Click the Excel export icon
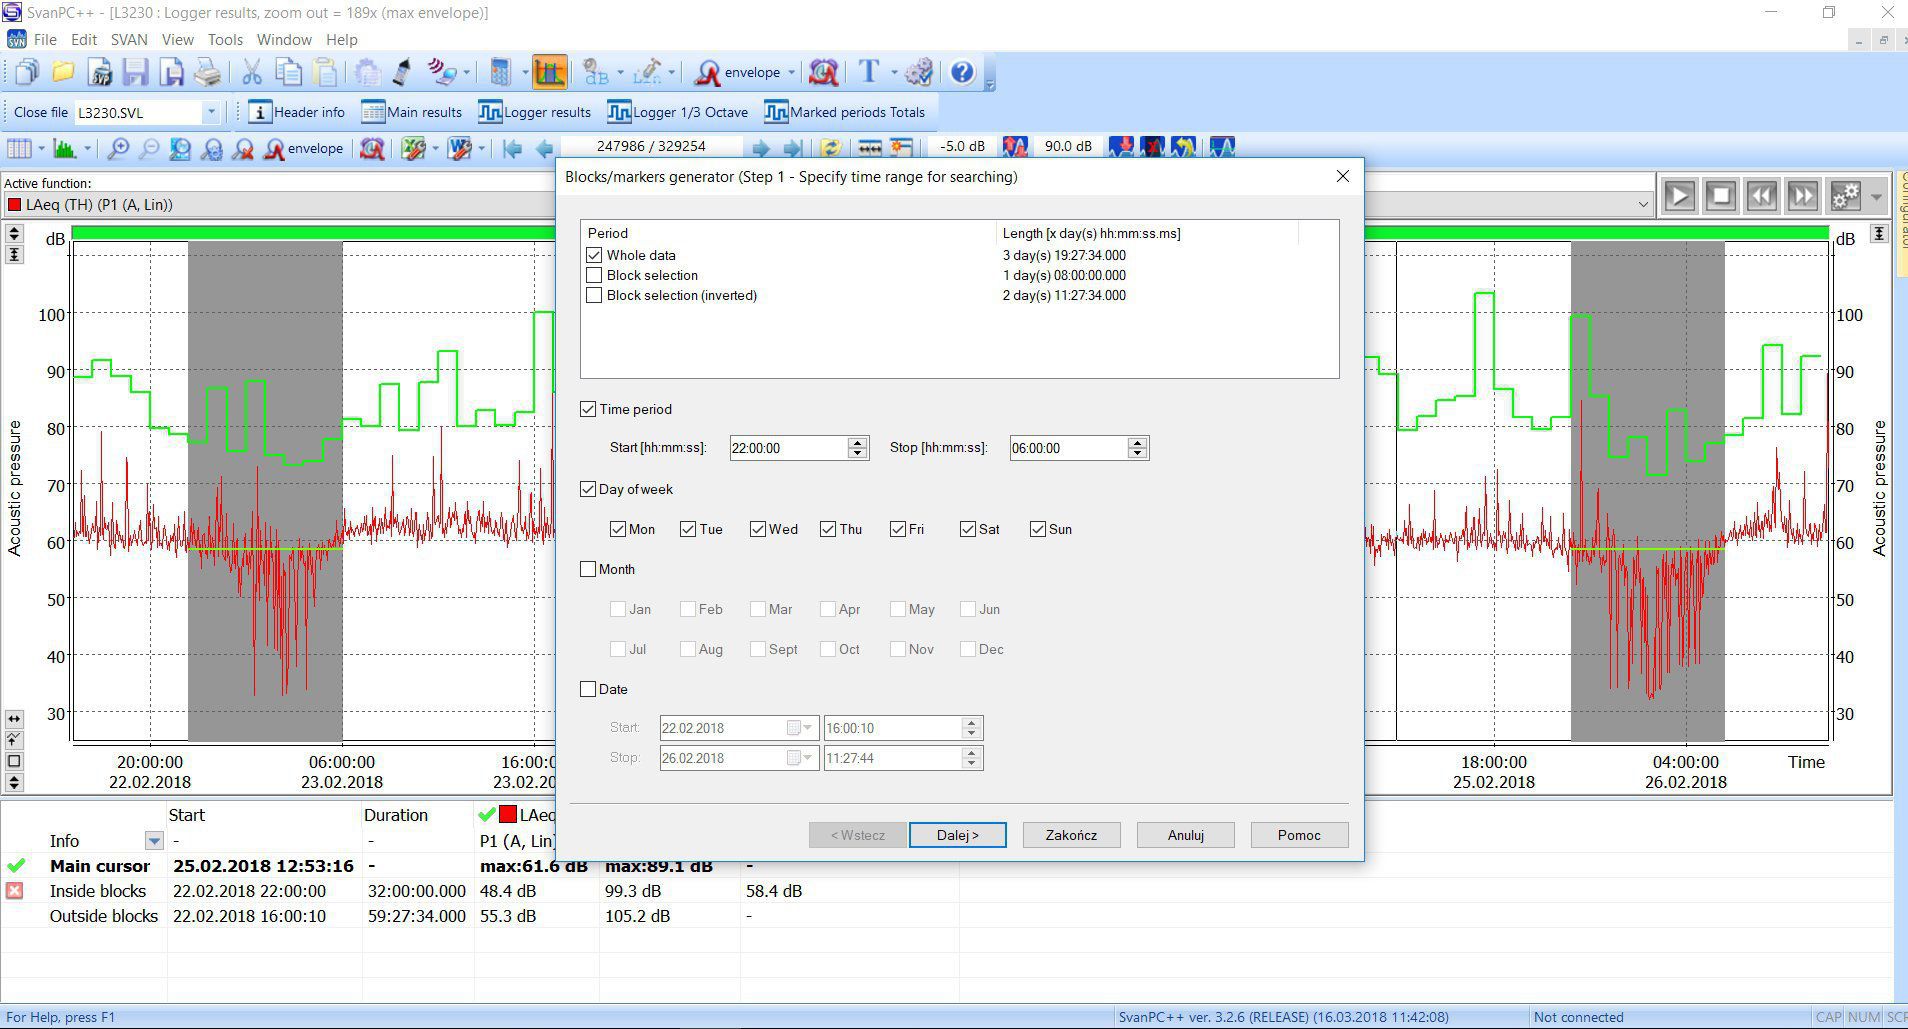This screenshot has width=1908, height=1029. (413, 149)
